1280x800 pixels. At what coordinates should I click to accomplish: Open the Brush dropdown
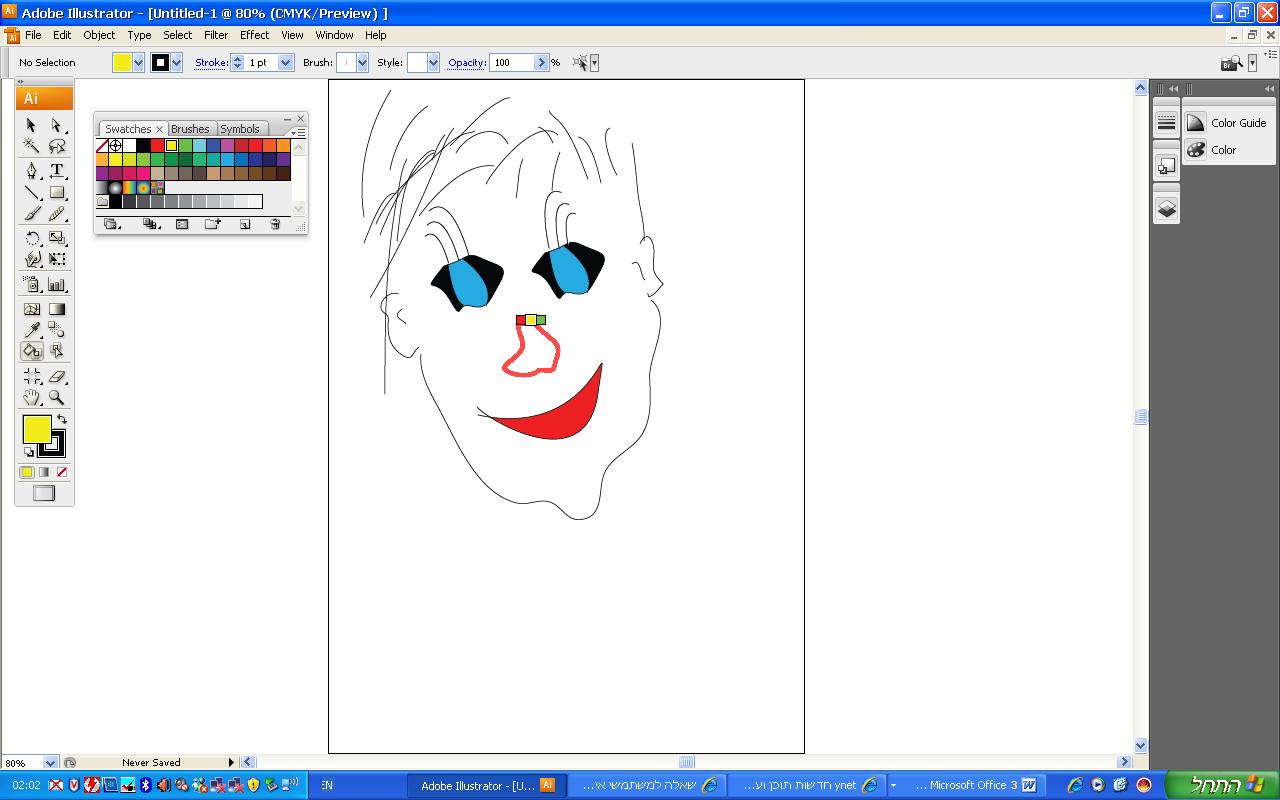362,63
